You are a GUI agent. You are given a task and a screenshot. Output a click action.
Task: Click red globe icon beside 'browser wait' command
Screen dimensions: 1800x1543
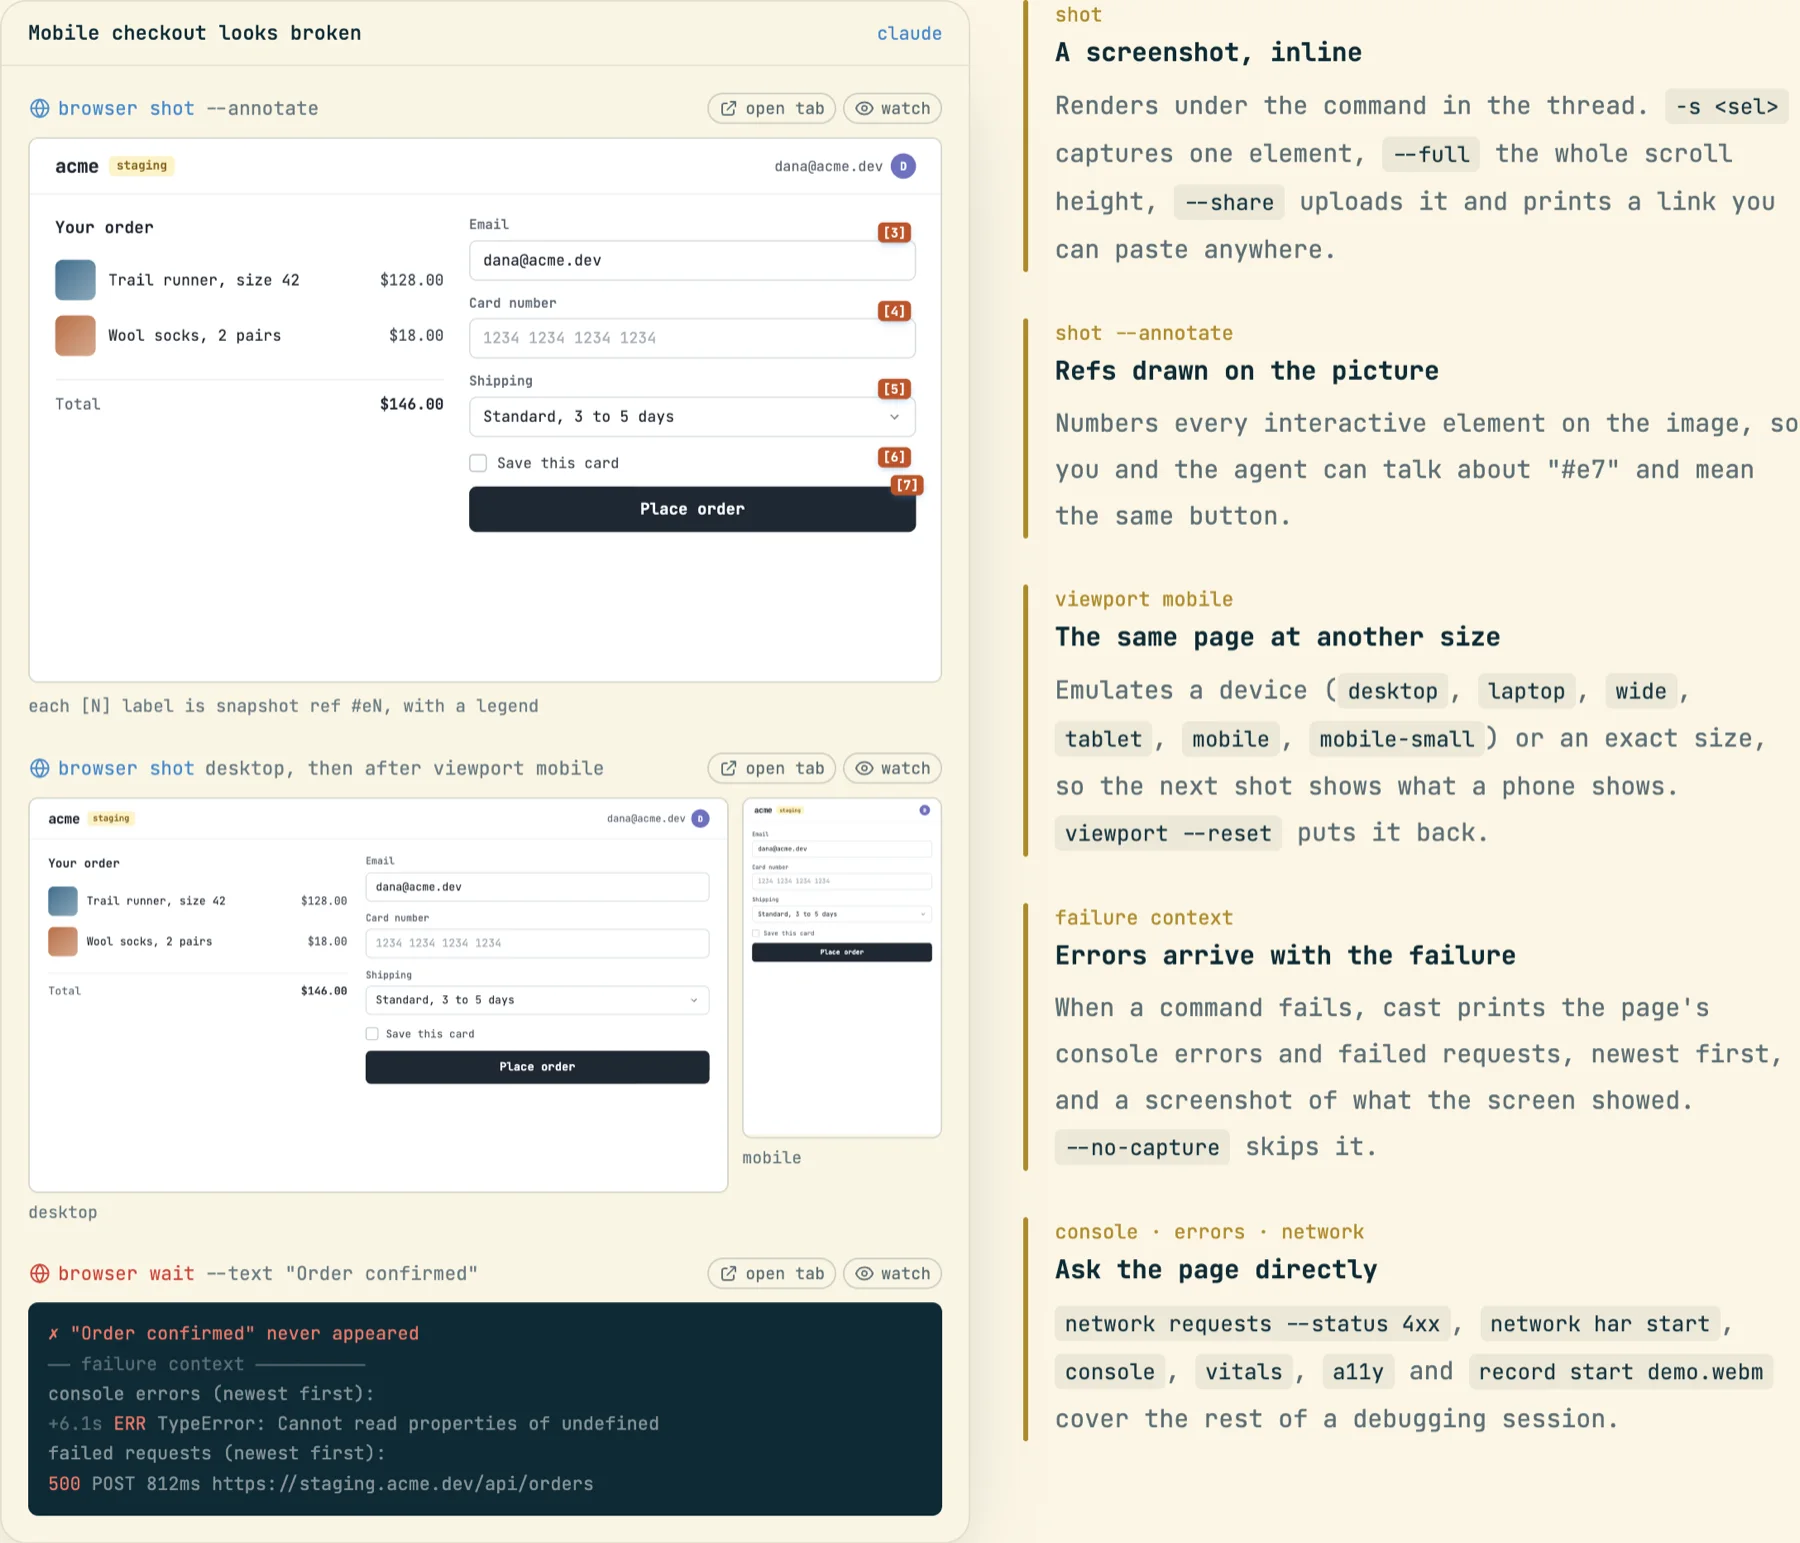point(39,1273)
